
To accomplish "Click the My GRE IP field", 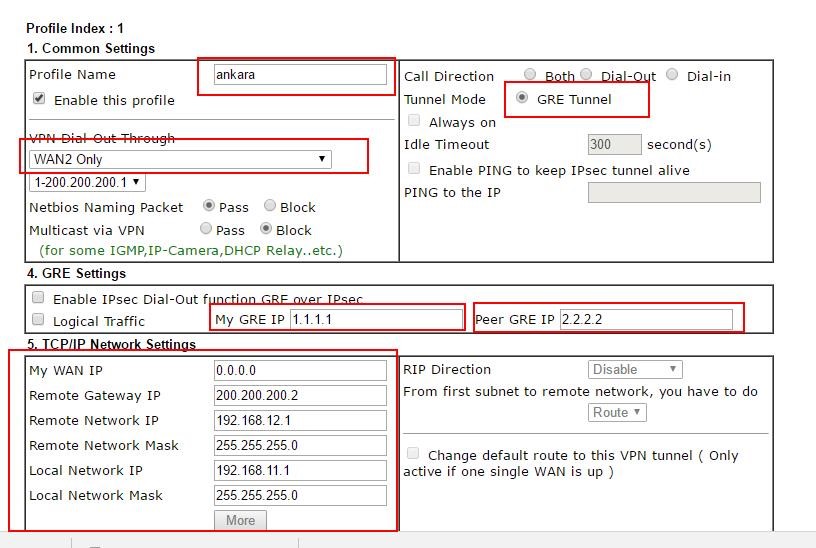I will [376, 319].
